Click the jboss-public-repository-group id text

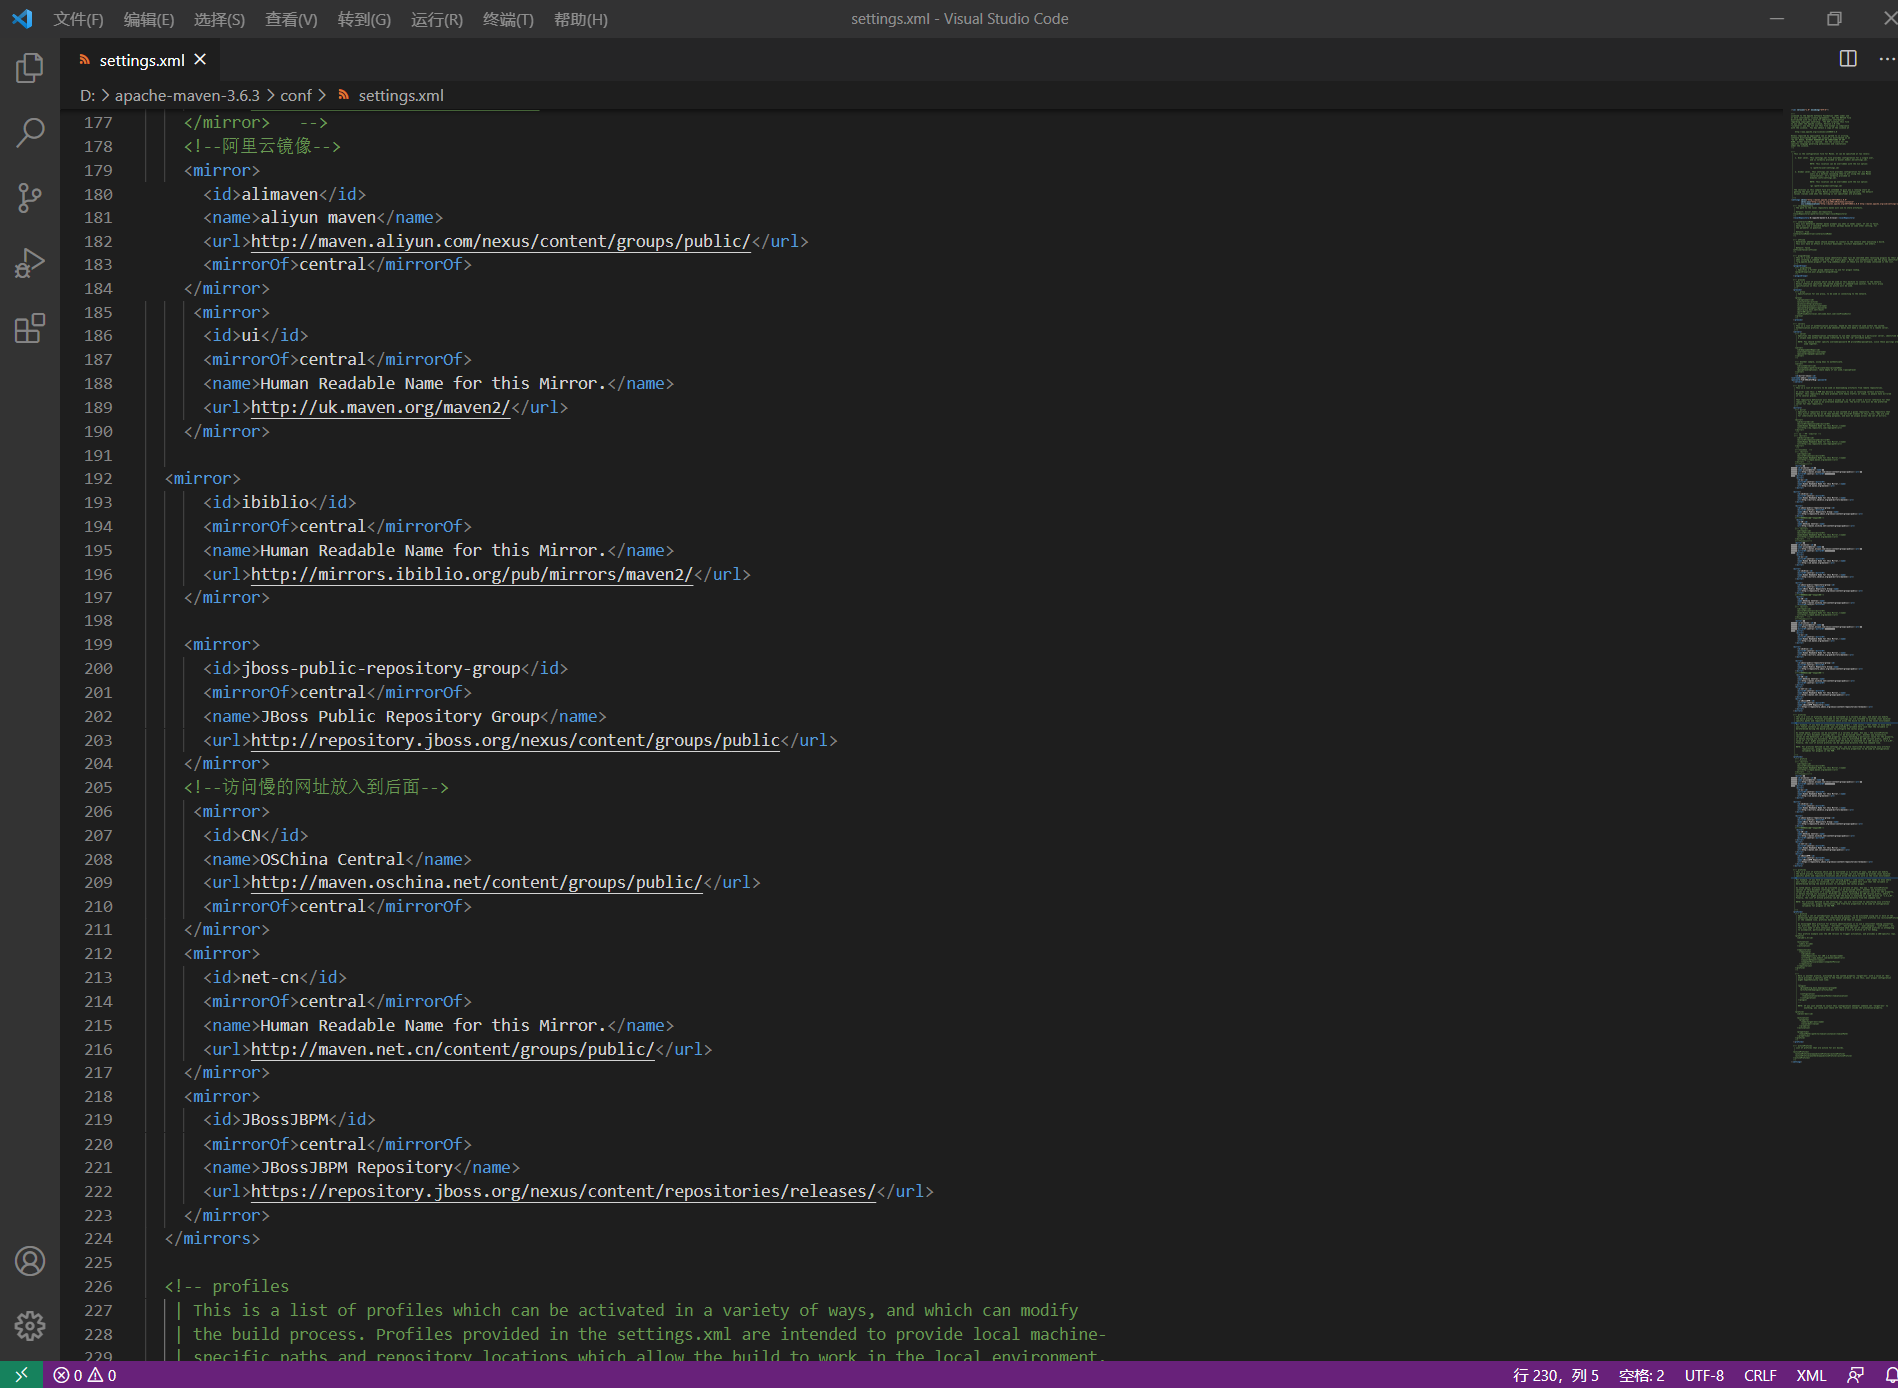381,668
